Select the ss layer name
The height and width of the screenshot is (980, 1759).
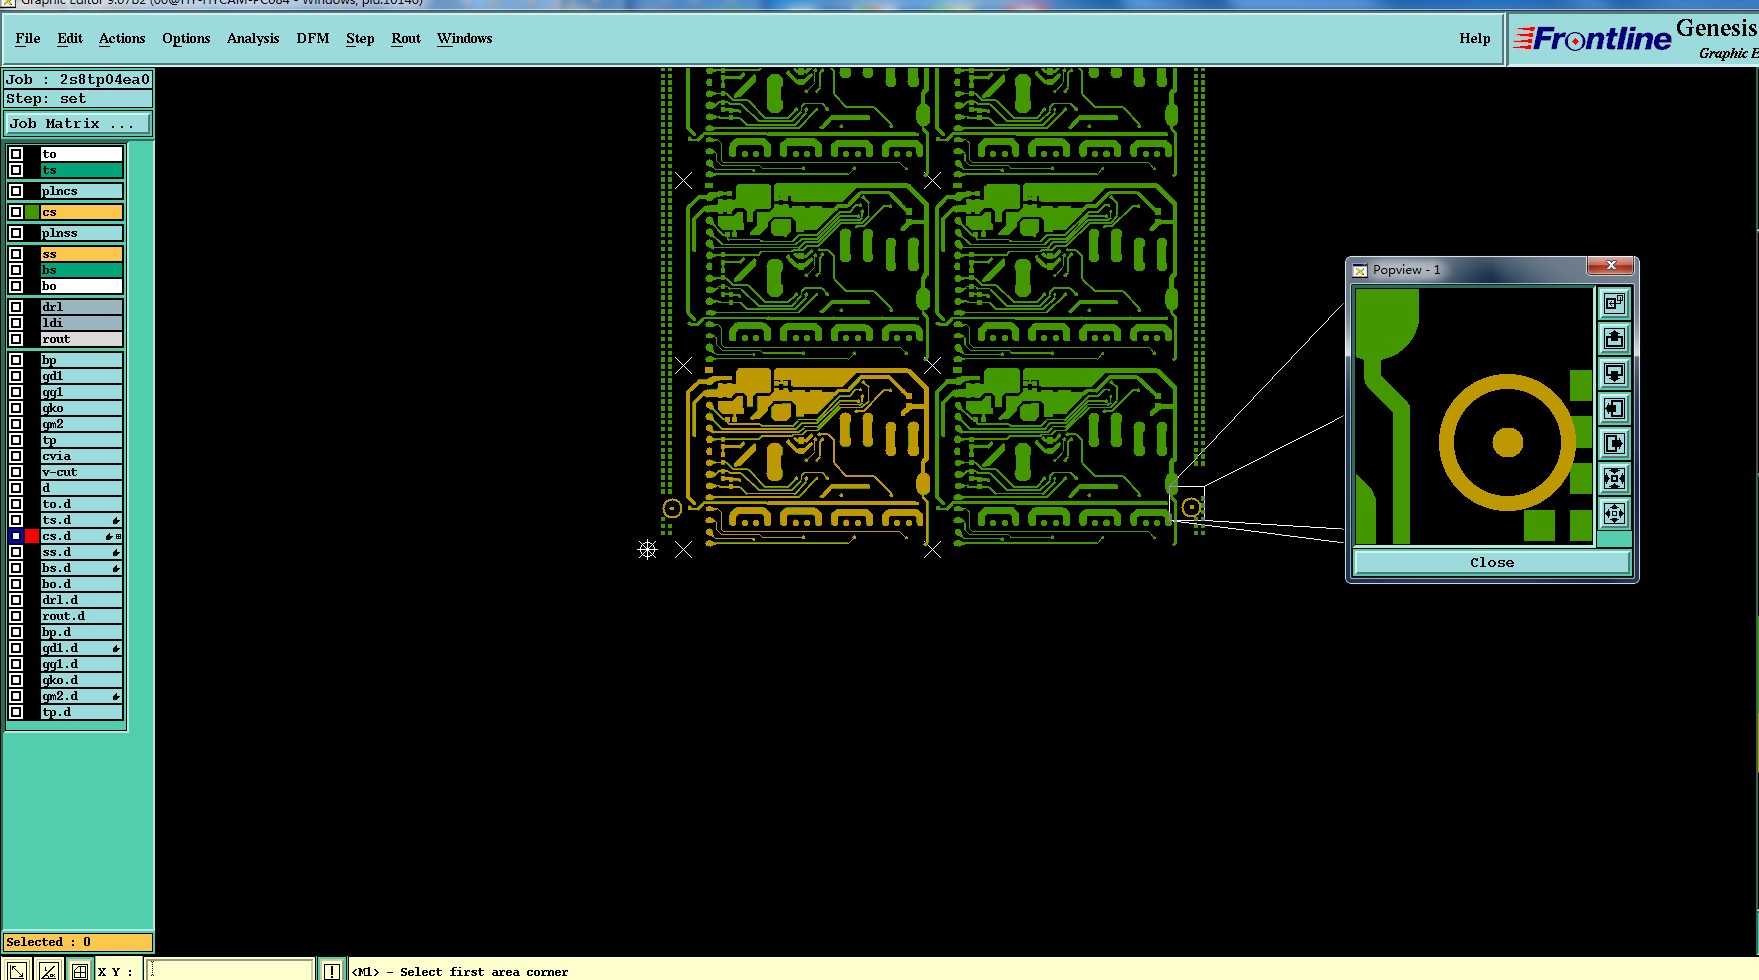[x=81, y=254]
